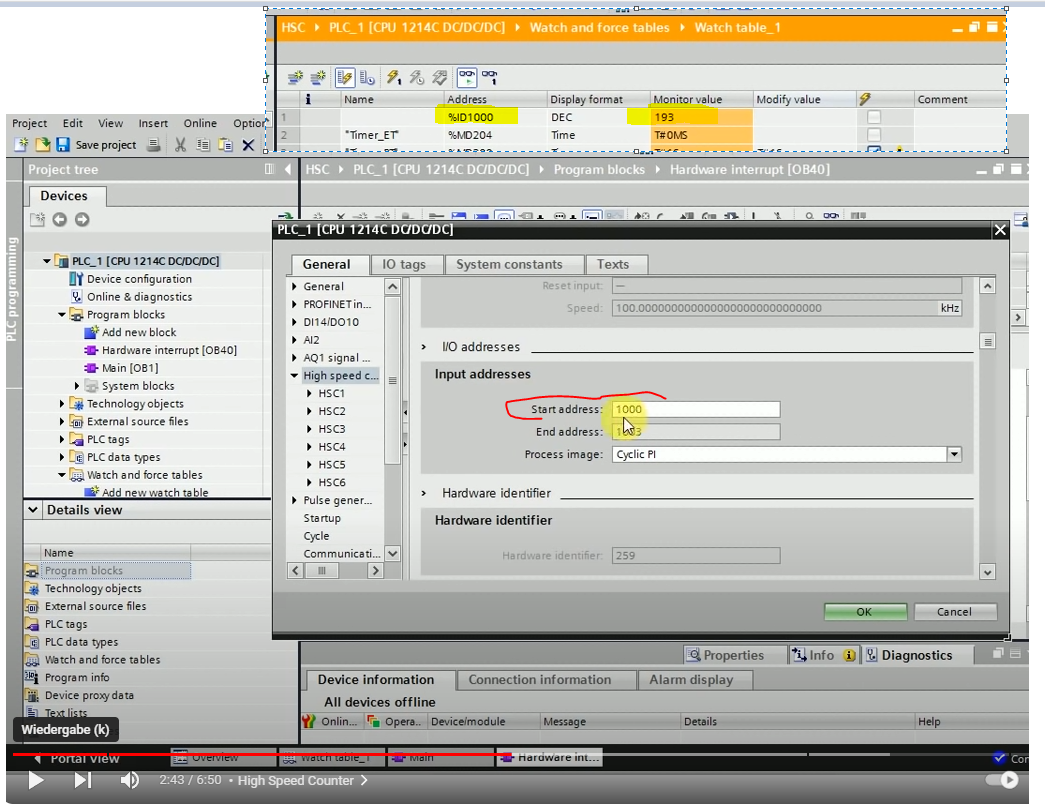Click the Save project icon
The height and width of the screenshot is (809, 1045).
[63, 145]
